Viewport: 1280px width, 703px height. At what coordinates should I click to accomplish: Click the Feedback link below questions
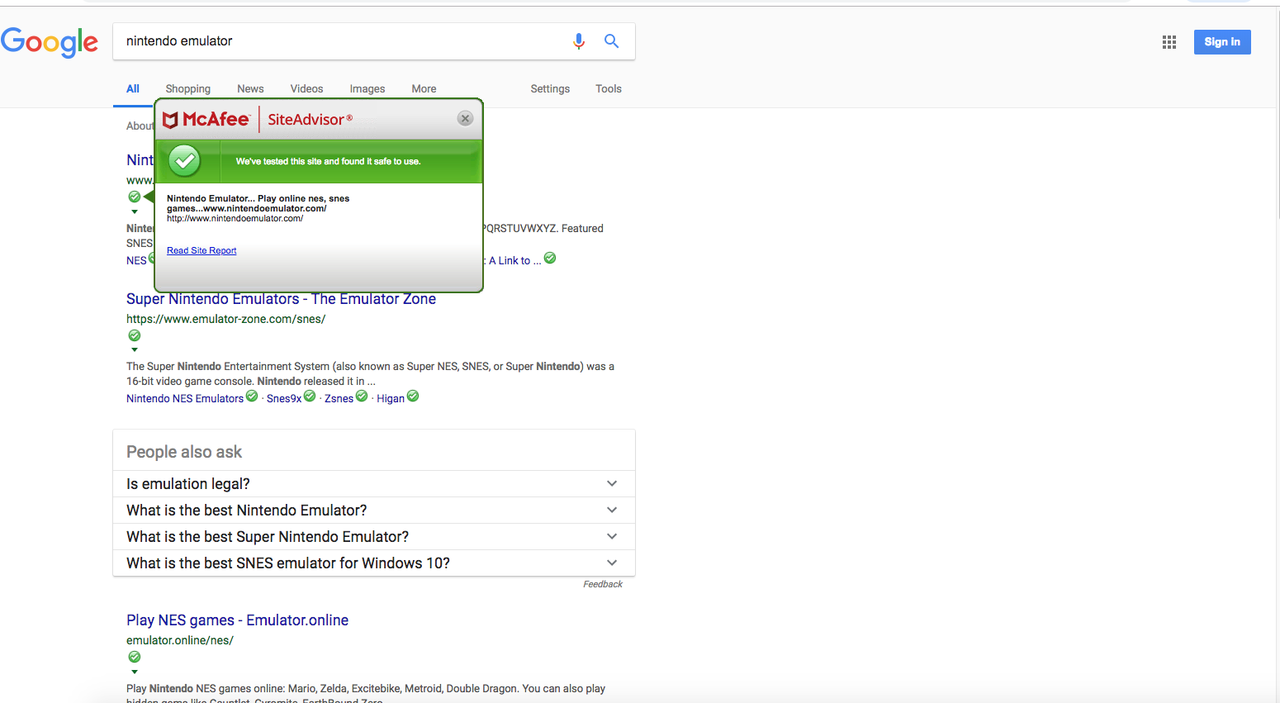click(x=603, y=584)
